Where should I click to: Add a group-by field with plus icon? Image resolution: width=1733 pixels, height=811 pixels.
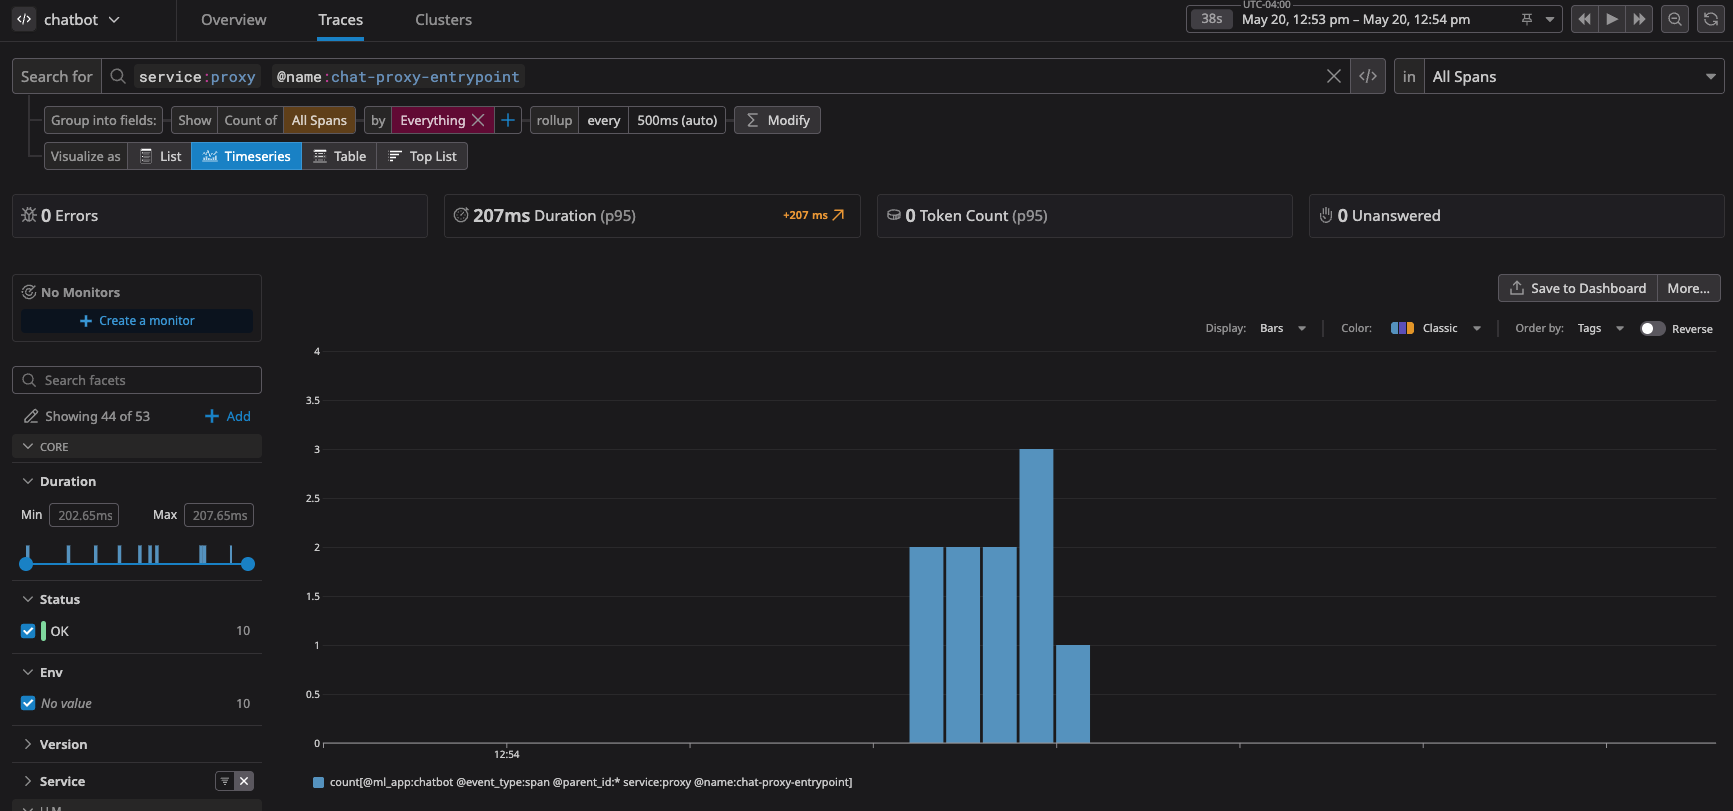pyautogui.click(x=508, y=120)
